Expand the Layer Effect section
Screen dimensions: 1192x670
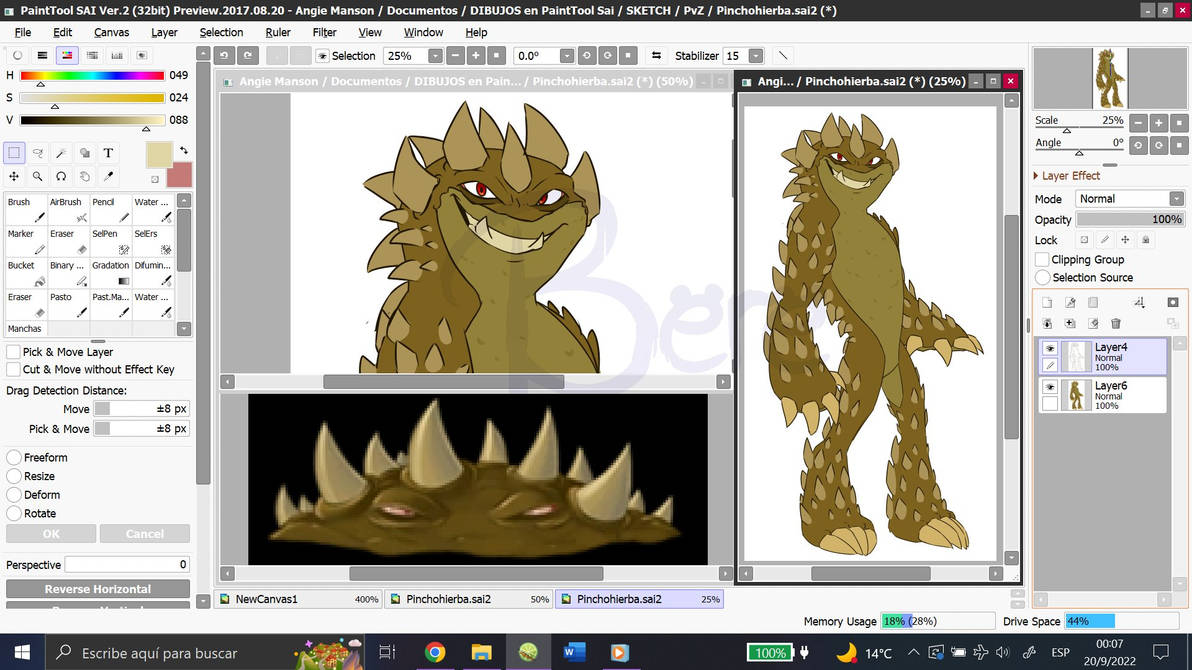tap(1037, 175)
